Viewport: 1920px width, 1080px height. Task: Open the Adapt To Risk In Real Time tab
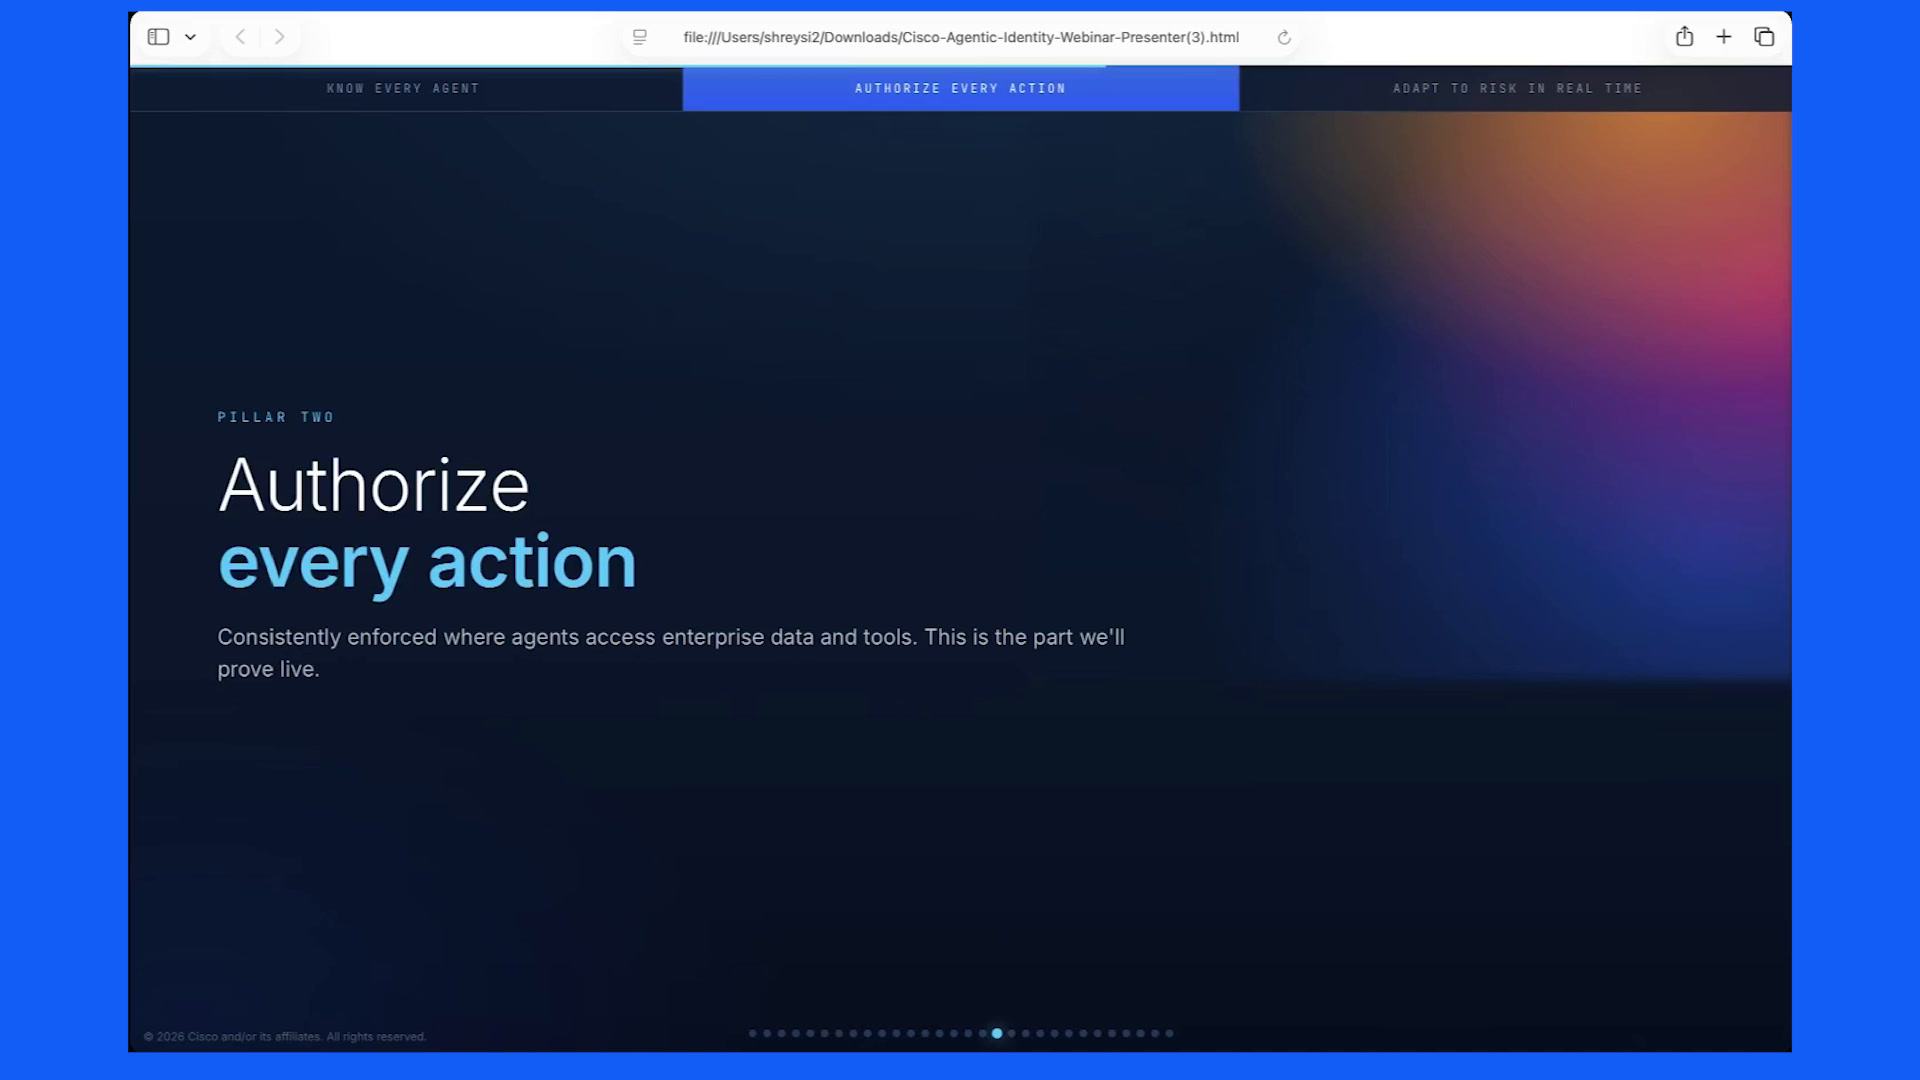click(1516, 89)
